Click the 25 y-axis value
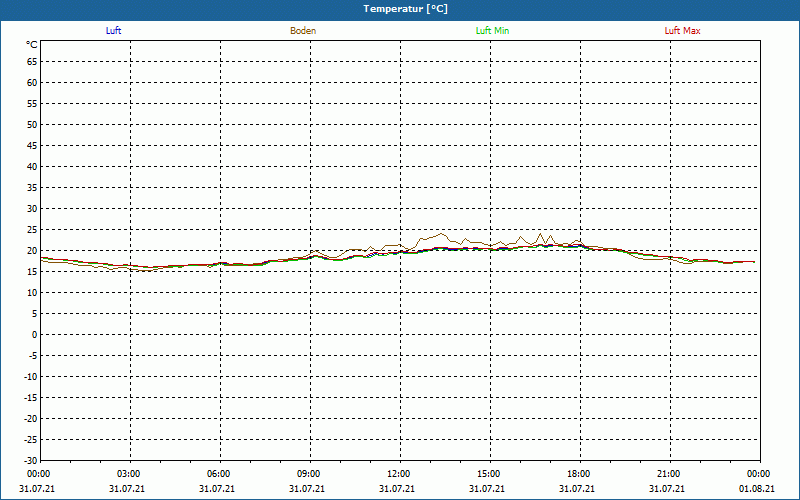This screenshot has height=500, width=800. [32, 230]
